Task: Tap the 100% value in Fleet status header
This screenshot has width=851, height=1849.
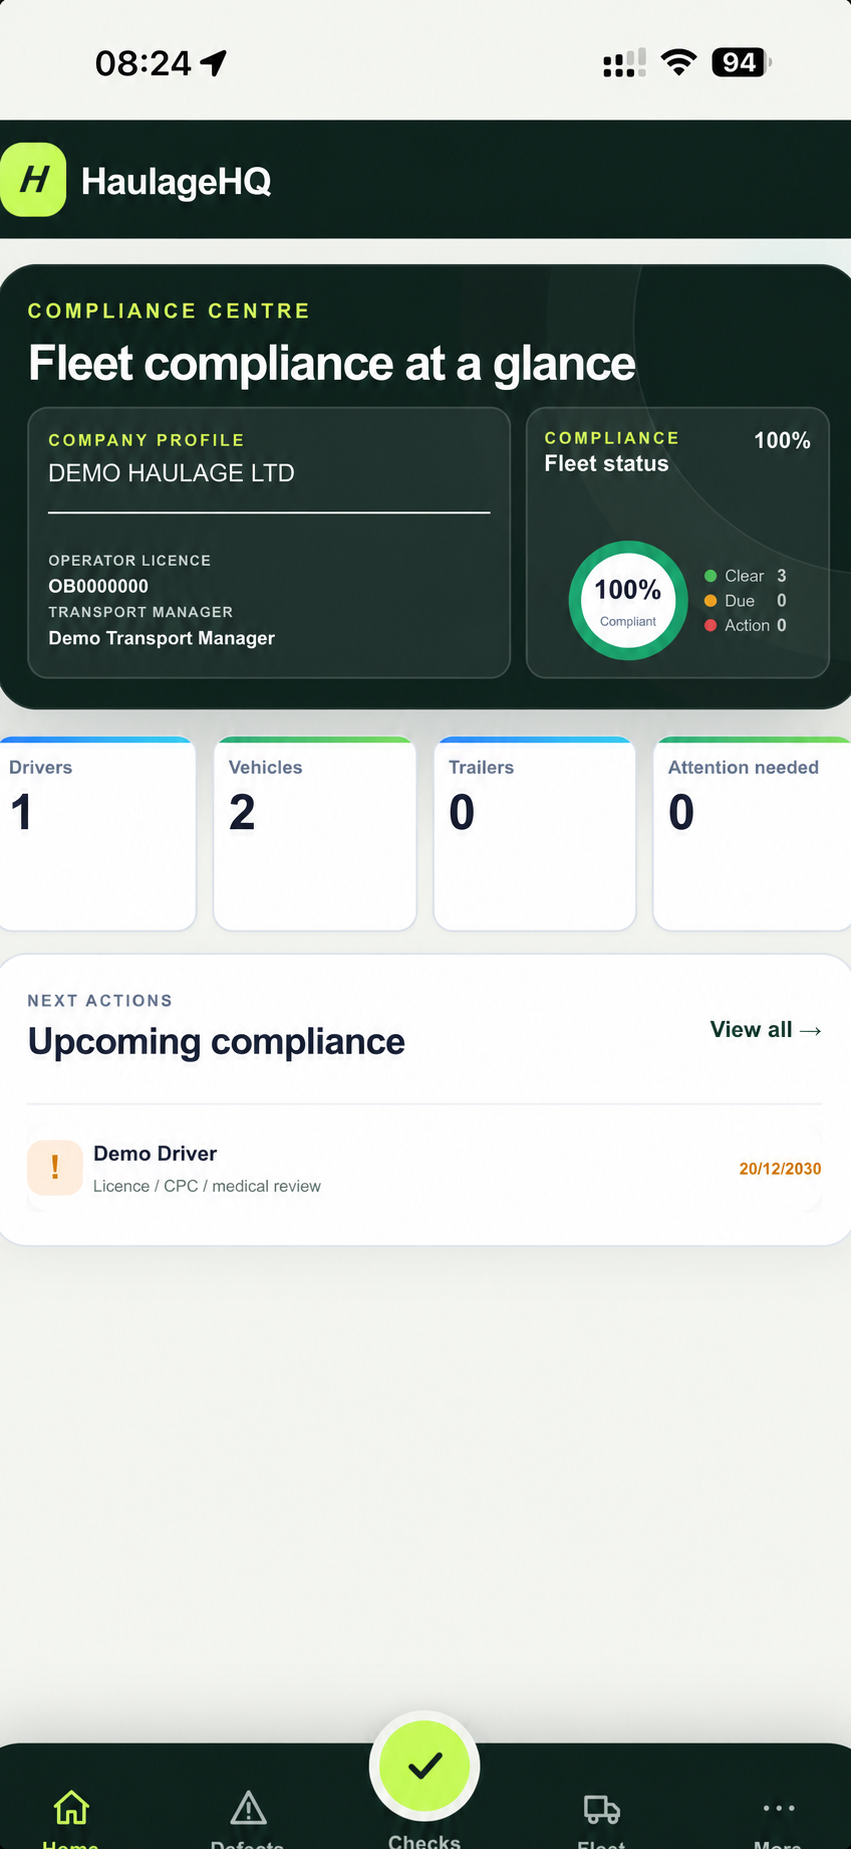Action: (782, 440)
